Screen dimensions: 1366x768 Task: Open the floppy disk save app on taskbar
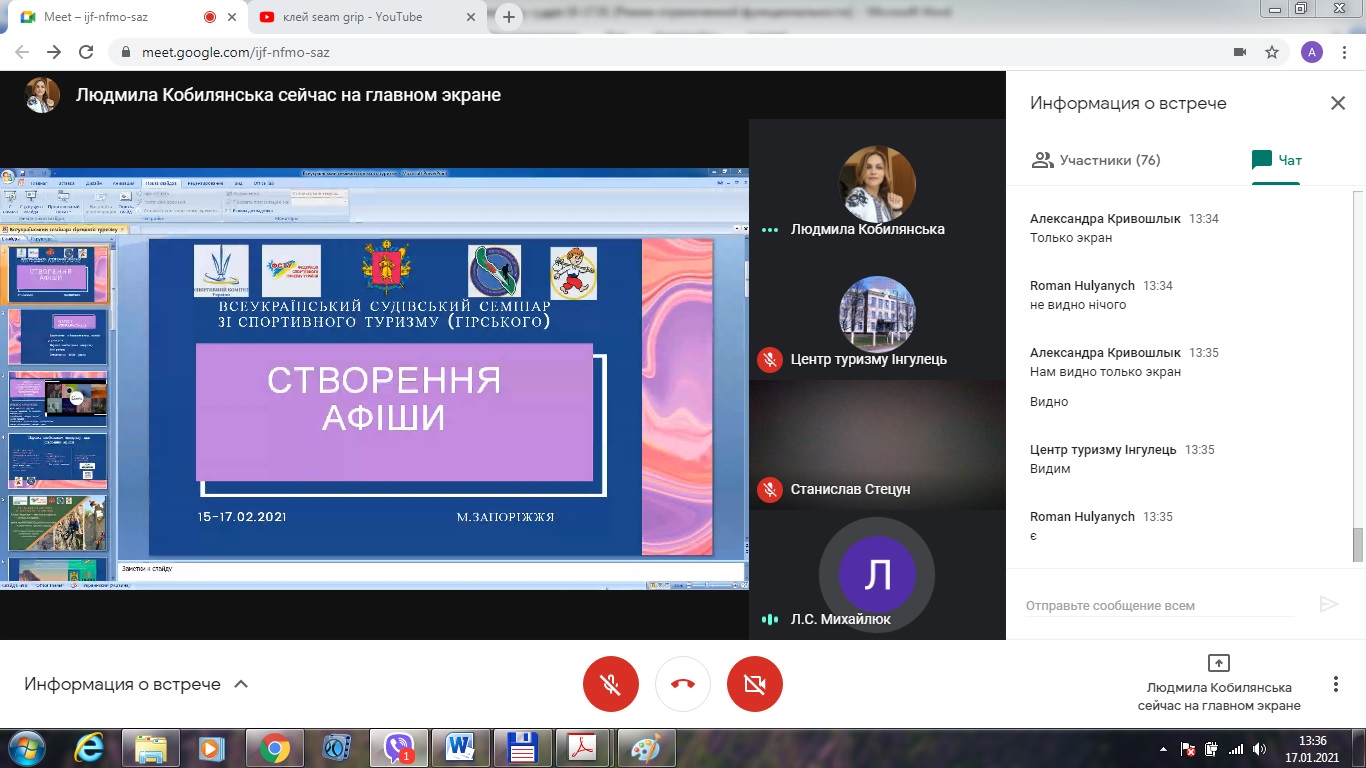(522, 748)
